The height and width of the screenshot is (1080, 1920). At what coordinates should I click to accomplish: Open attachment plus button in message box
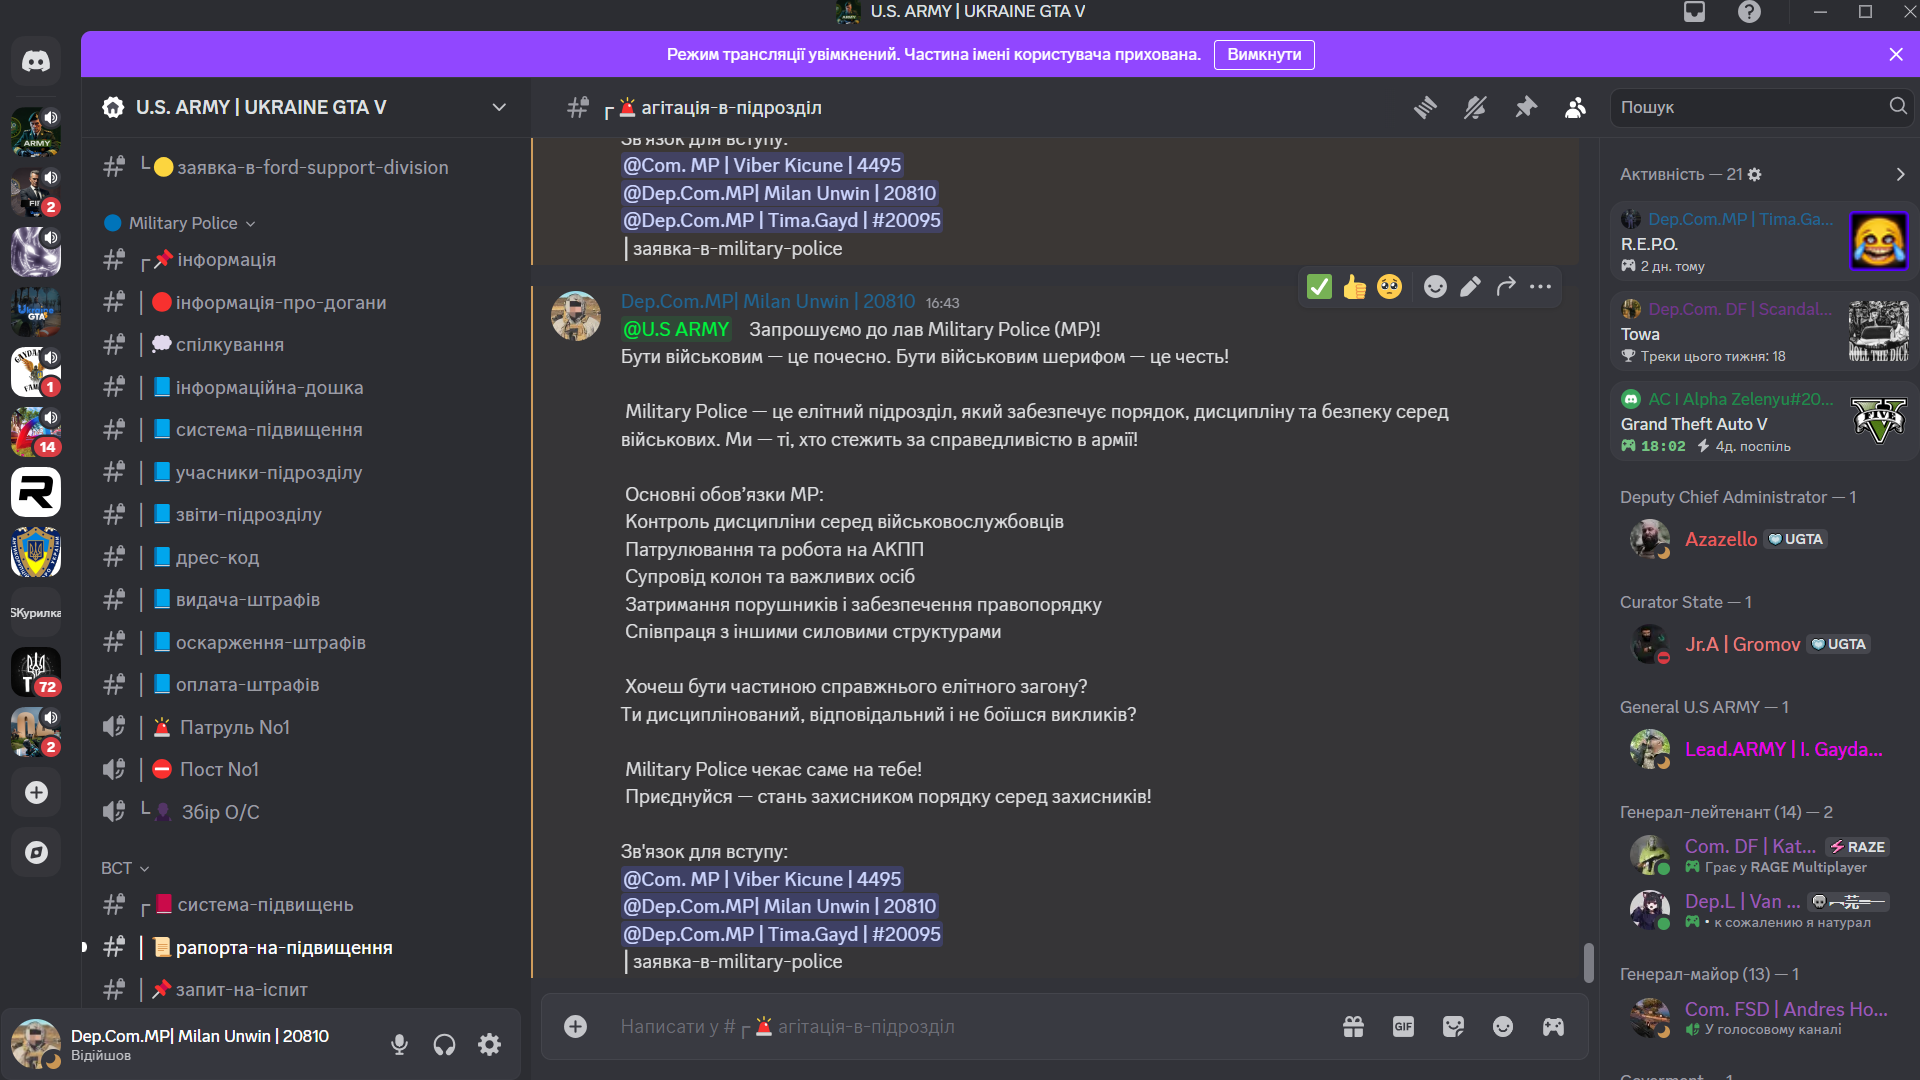click(575, 1026)
